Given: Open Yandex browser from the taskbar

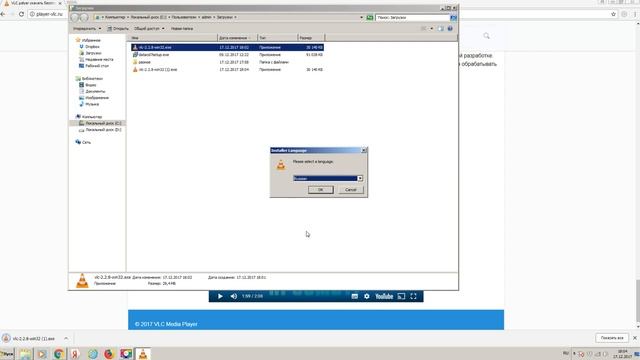Looking at the screenshot, I should point(75,354).
